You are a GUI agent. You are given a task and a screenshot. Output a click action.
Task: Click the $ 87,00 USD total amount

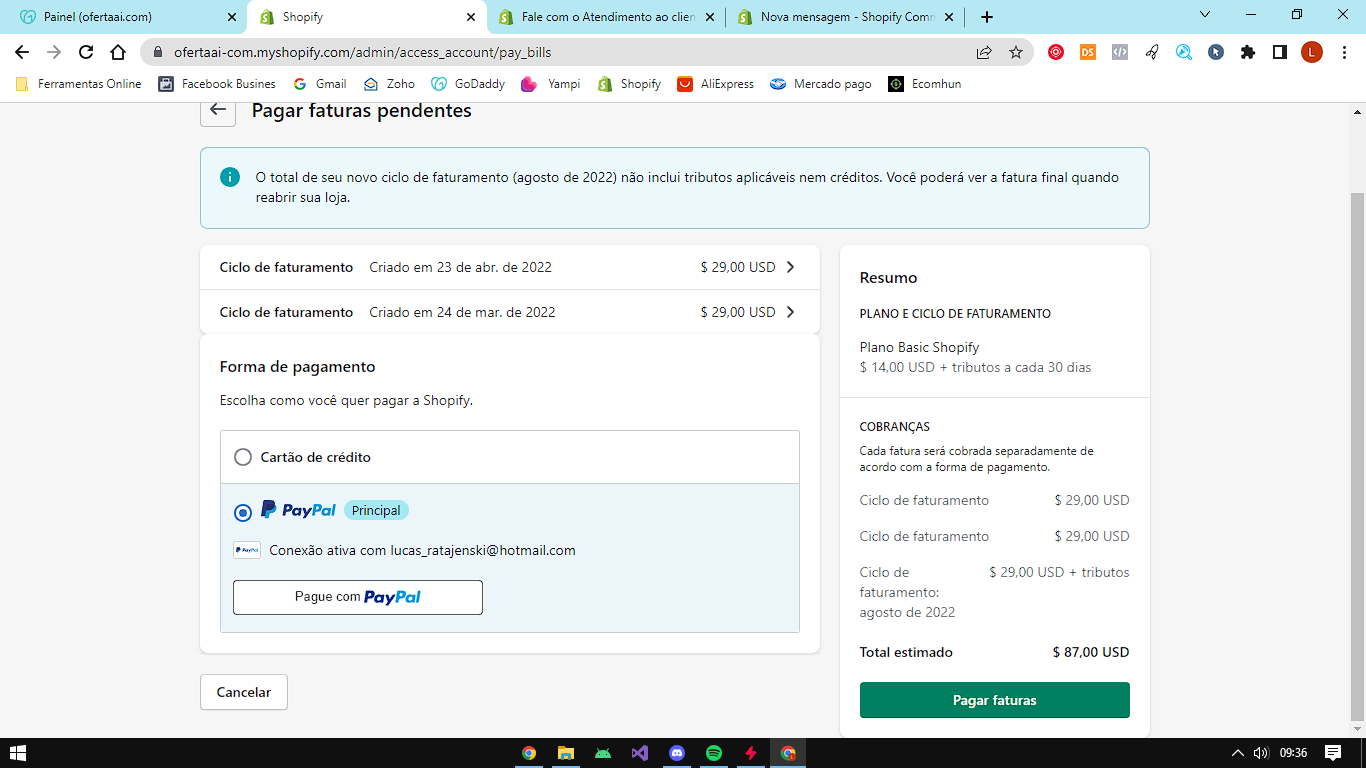coord(1091,652)
